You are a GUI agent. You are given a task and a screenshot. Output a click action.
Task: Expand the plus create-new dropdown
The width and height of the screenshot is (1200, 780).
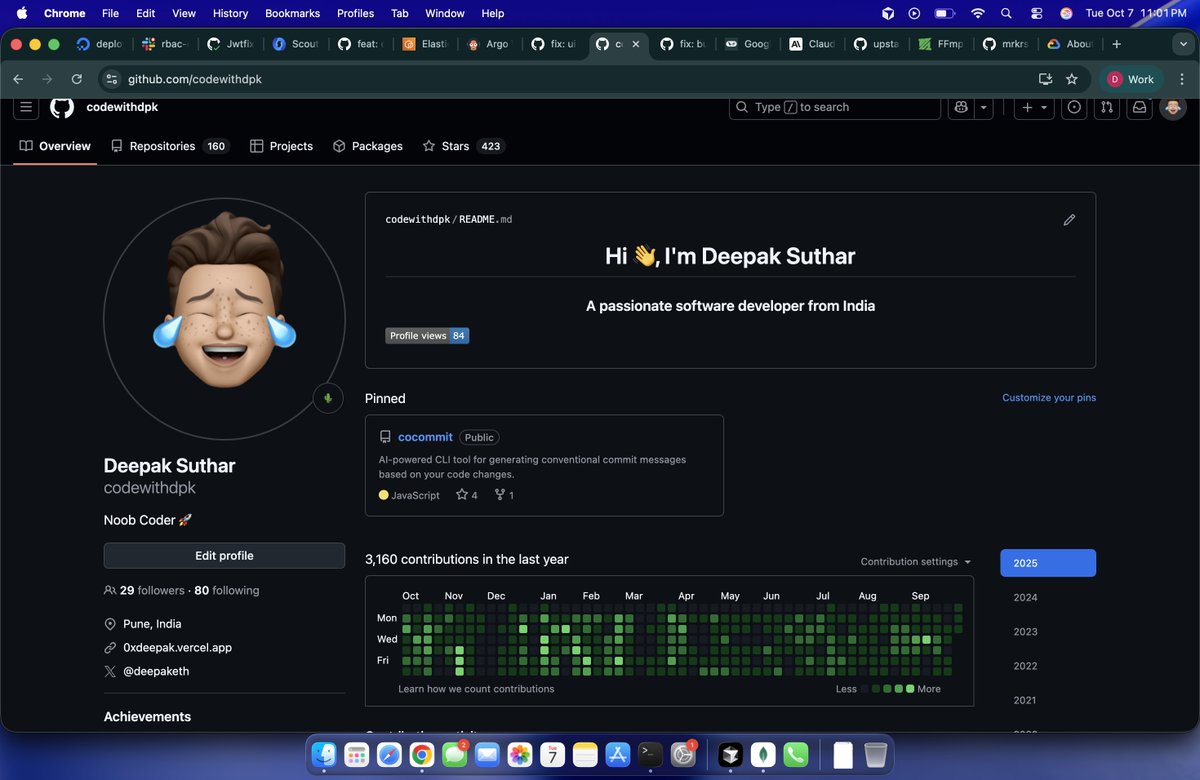[1035, 107]
